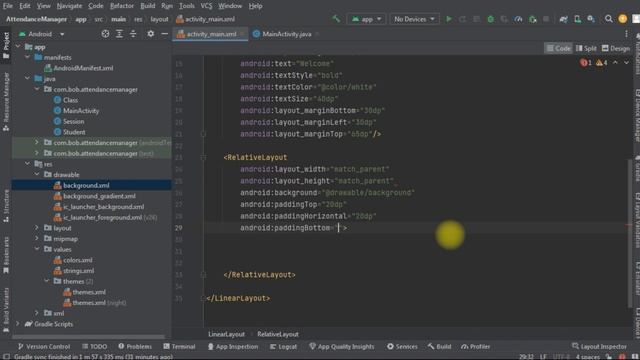Open the profiler gauge icon in toolbar
The image size is (640, 360).
point(518,19)
